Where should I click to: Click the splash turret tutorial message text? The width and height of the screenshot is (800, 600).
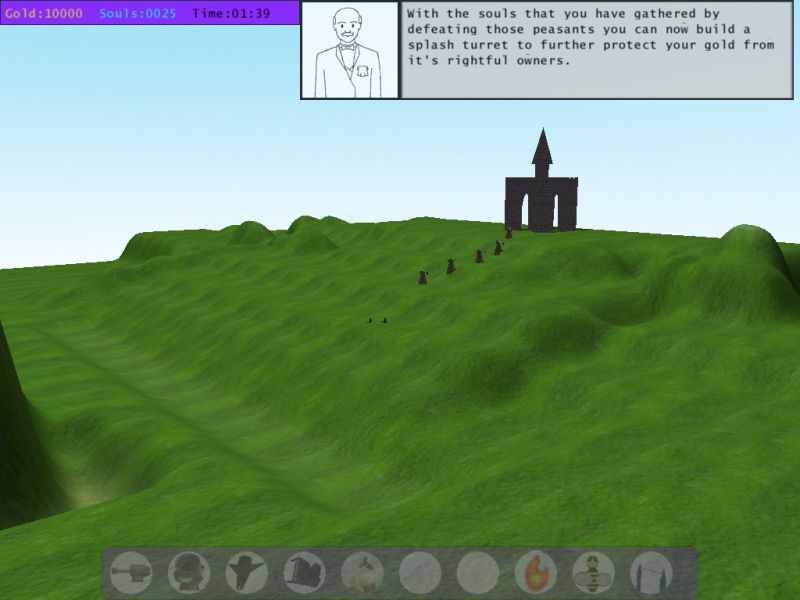[591, 37]
